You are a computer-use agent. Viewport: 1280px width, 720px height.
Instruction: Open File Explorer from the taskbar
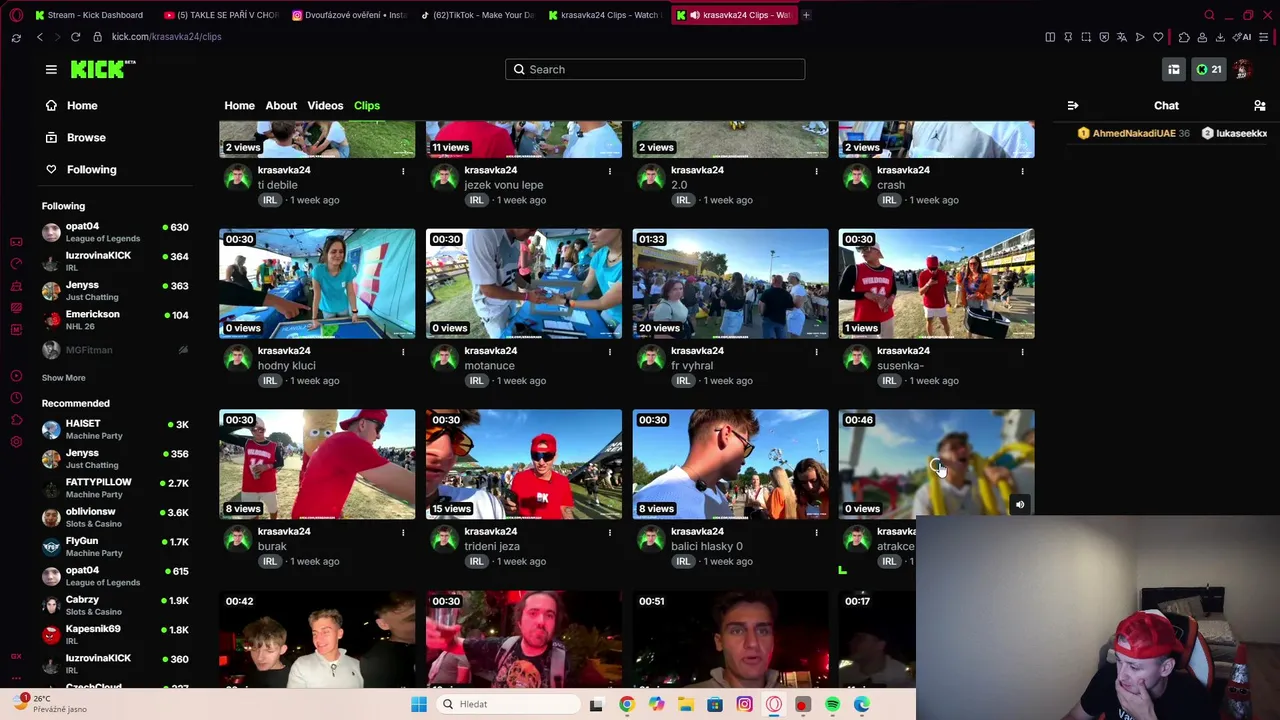685,704
